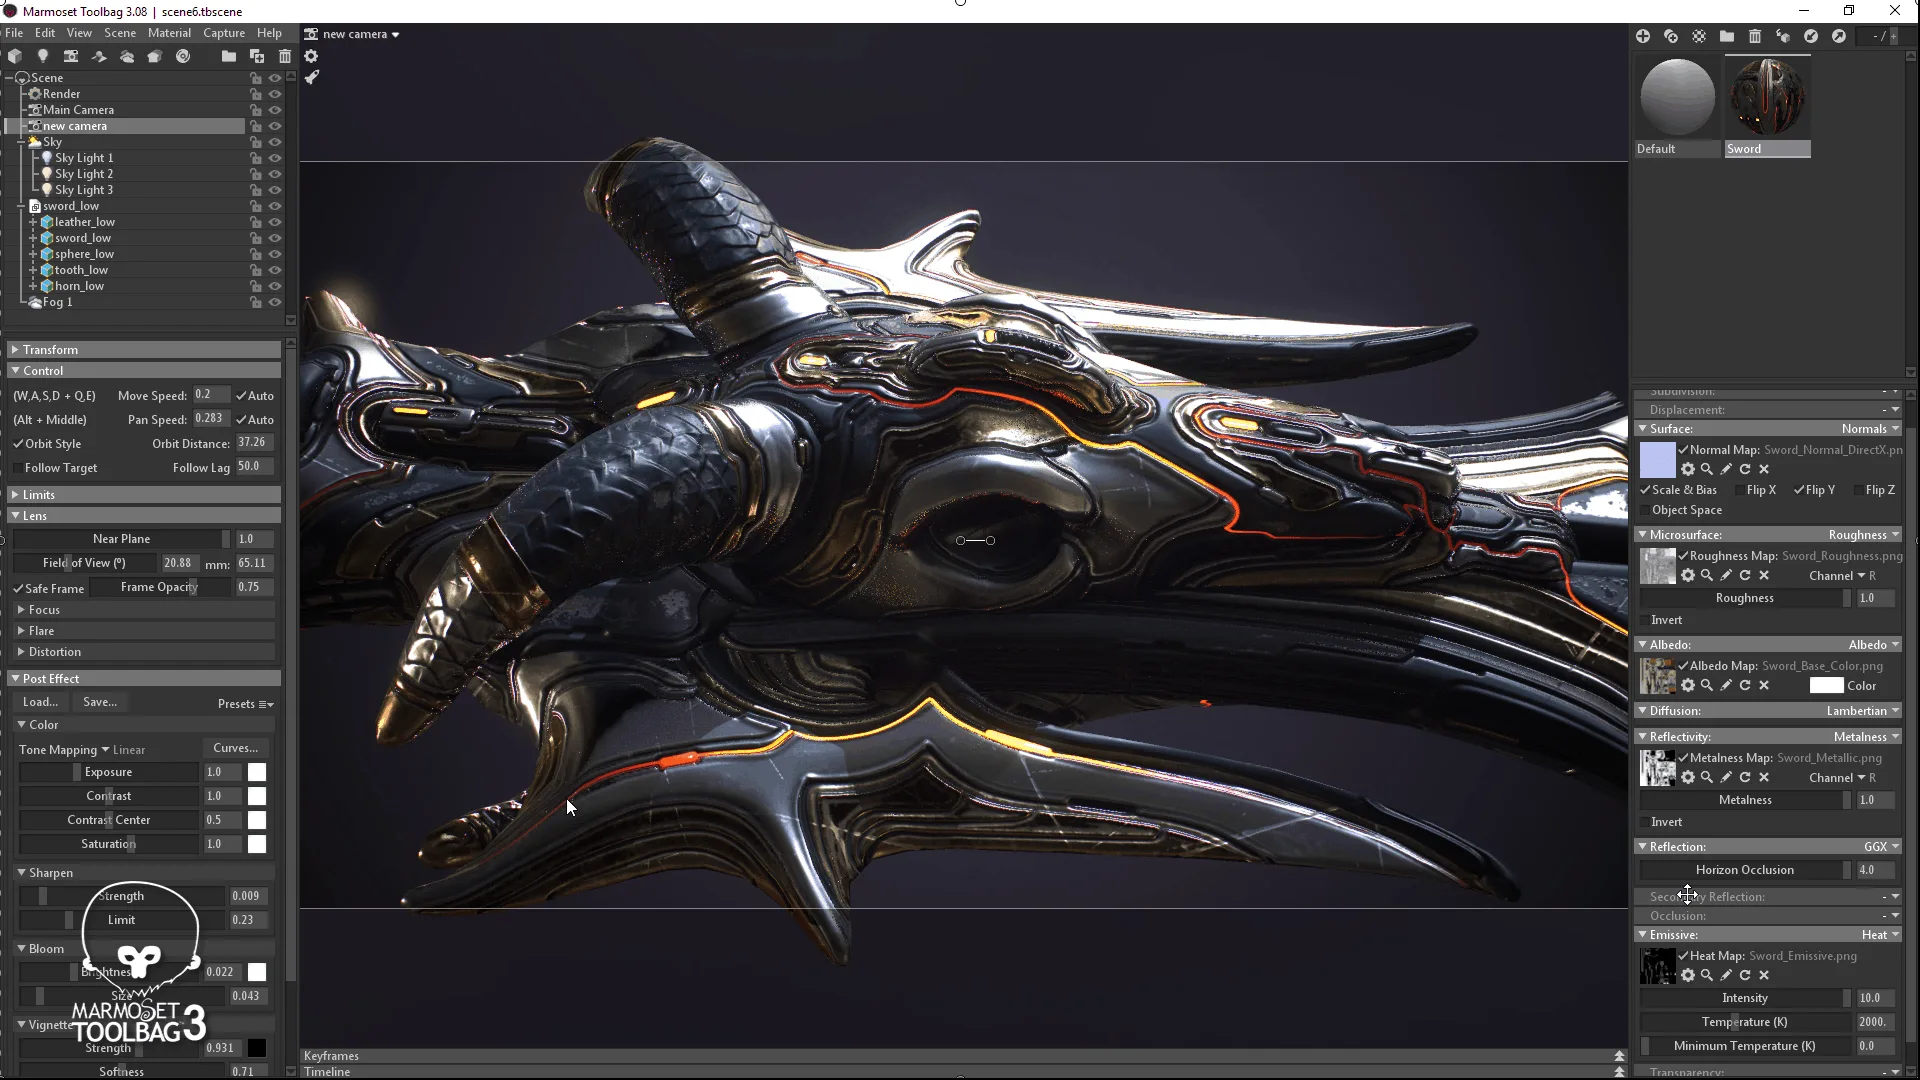Open the Scene menu in menu bar

119,33
